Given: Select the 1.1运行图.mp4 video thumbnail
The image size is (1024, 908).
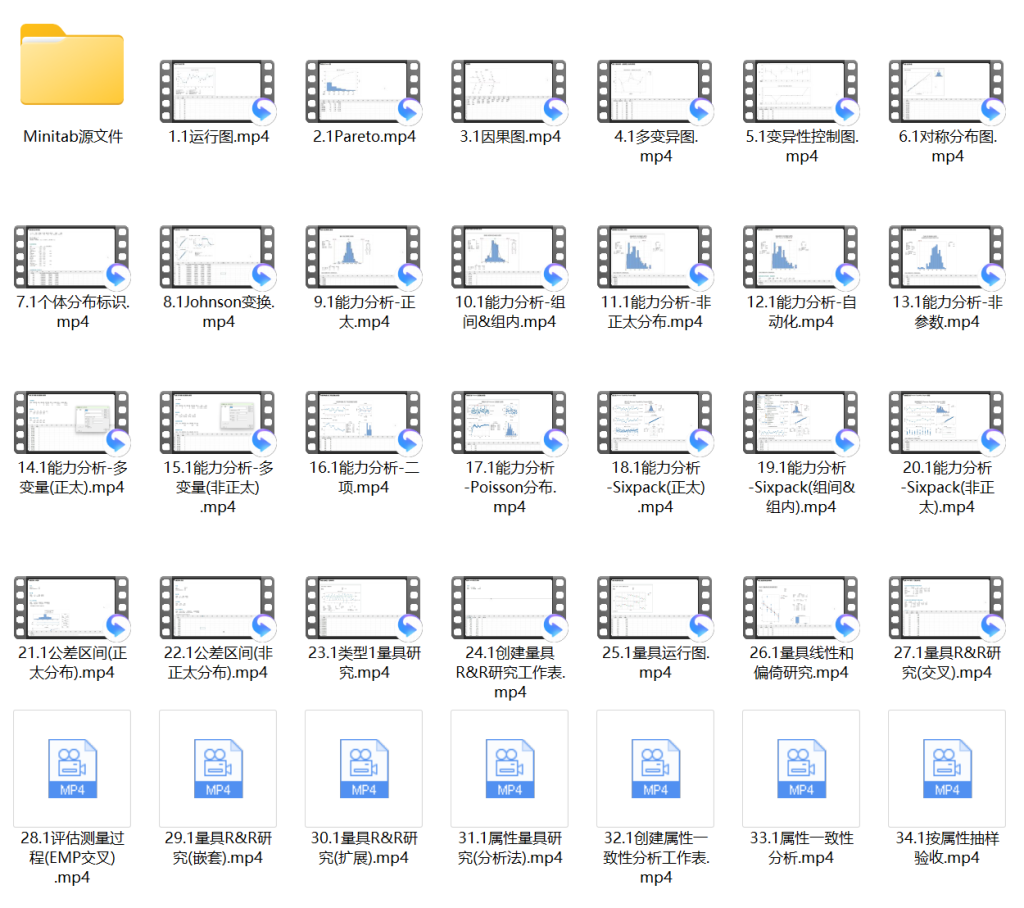Looking at the screenshot, I should click(218, 92).
